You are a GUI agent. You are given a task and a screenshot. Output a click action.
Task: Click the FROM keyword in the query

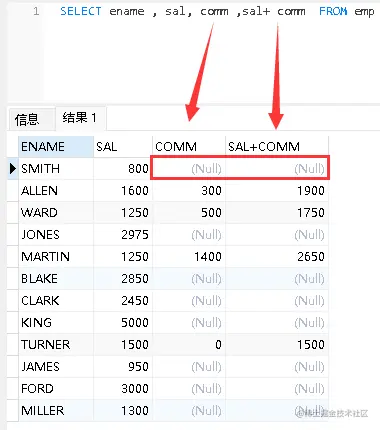pos(333,11)
